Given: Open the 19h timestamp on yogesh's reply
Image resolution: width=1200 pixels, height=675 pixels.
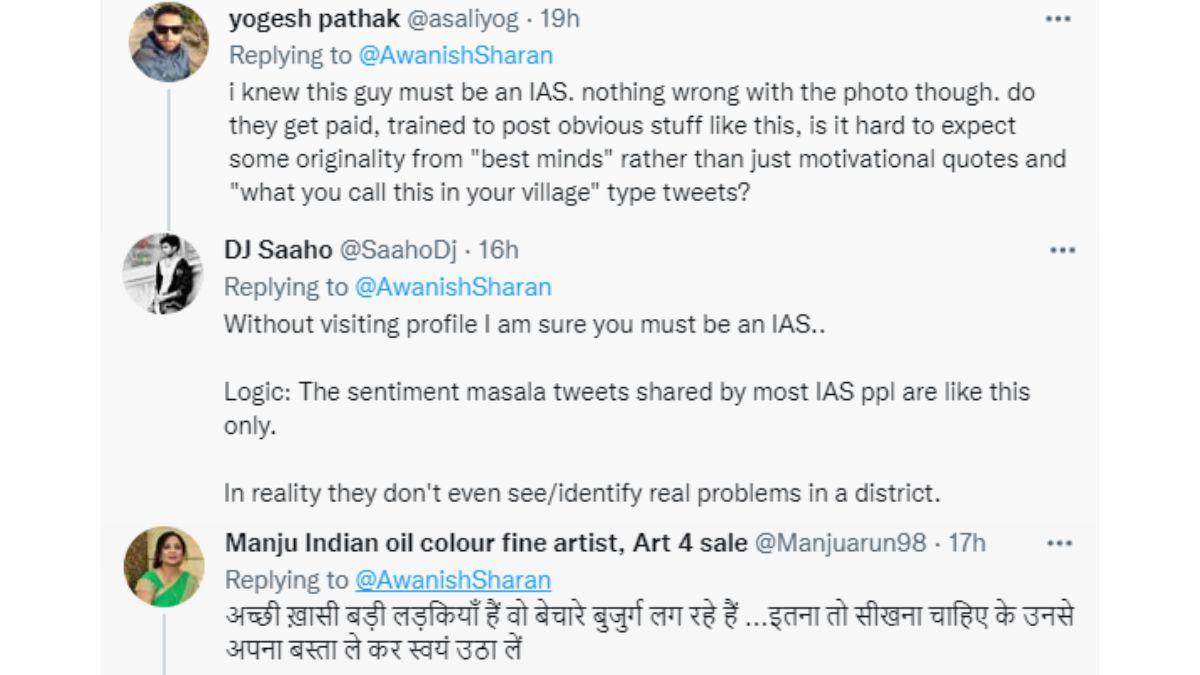Looking at the screenshot, I should (x=559, y=19).
